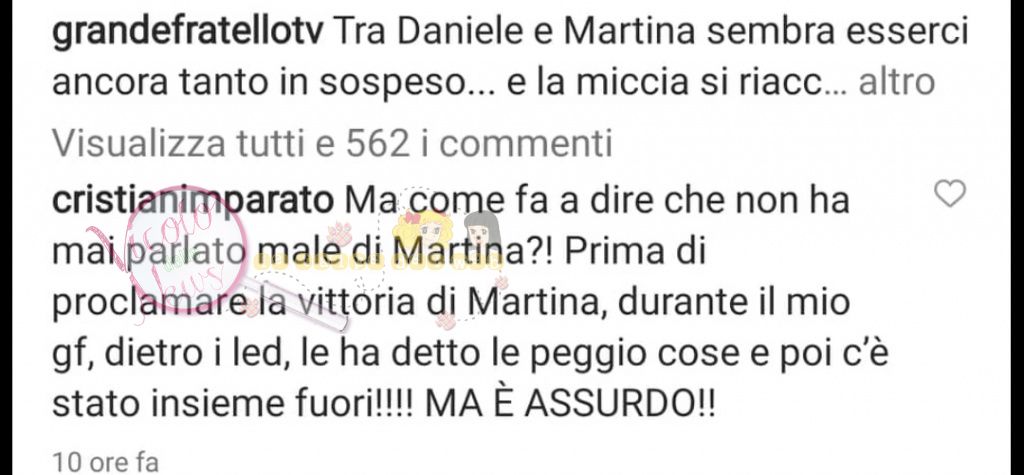Screen dimensions: 1024x475
Task: Click the dark-haired cartoon girl sticker
Action: tap(483, 230)
